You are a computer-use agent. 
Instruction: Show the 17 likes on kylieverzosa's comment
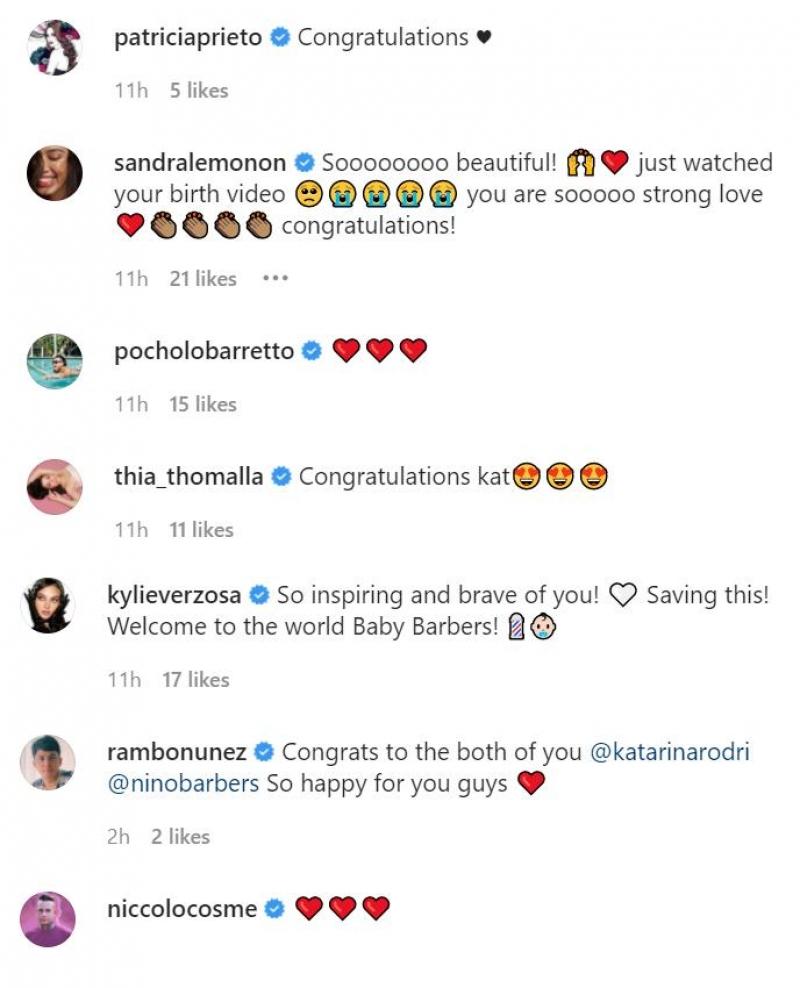click(x=196, y=679)
